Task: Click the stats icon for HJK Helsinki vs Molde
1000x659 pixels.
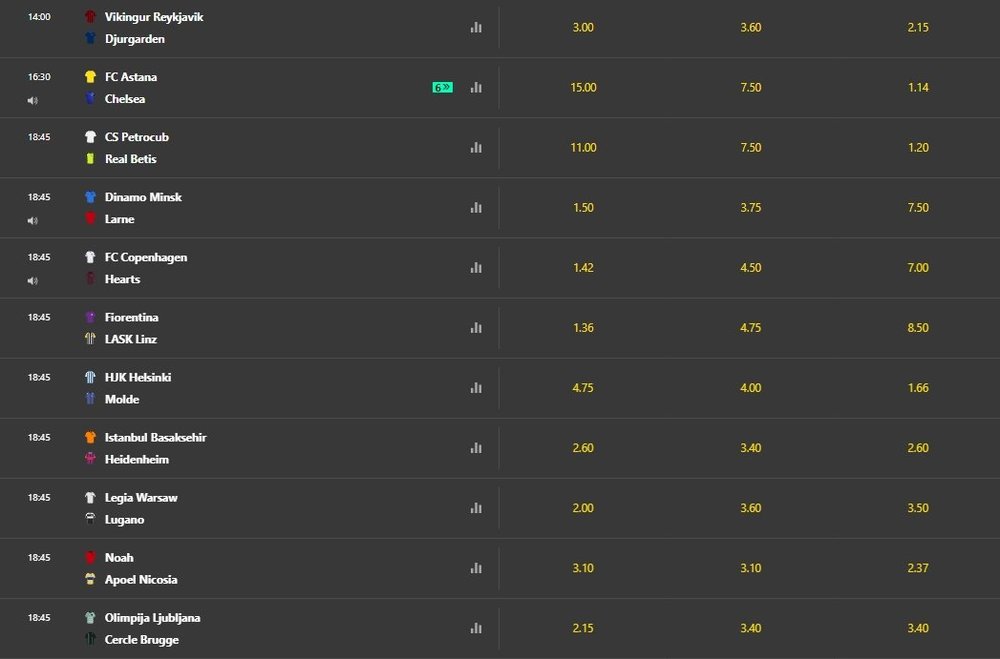Action: 476,388
